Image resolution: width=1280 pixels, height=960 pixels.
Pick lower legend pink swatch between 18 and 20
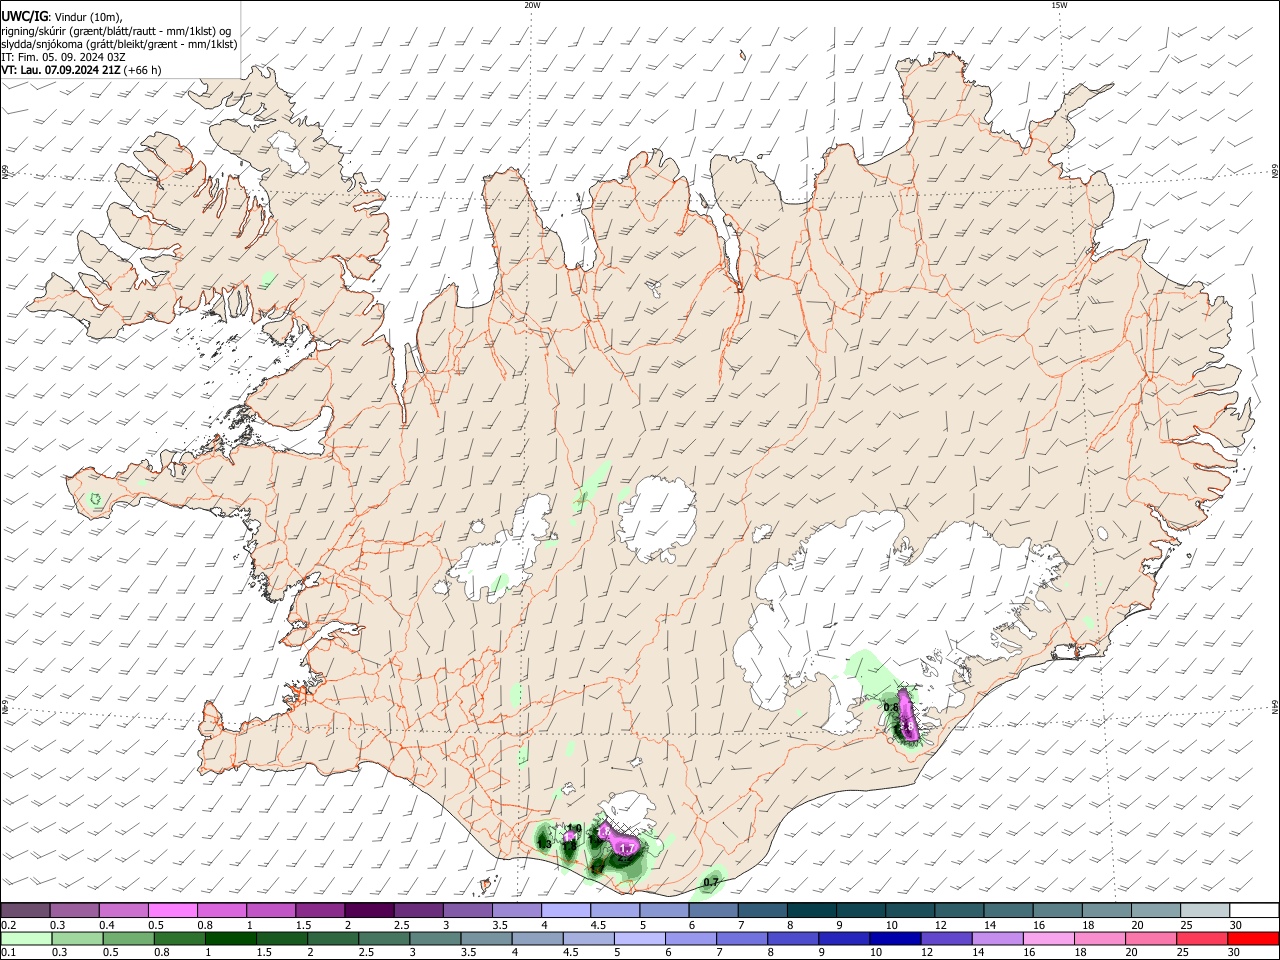pos(1098,938)
